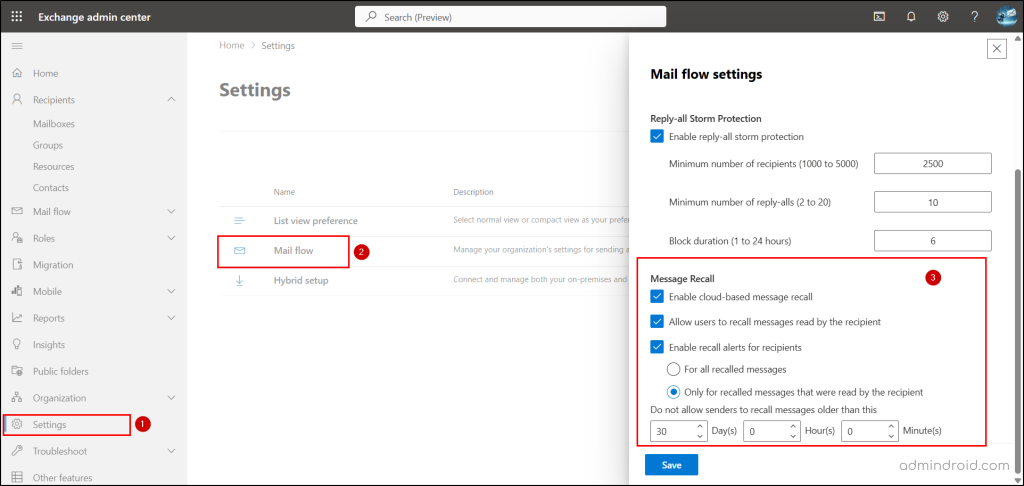The image size is (1024, 486).
Task: Click the envelope icon in Mail flow row
Action: (x=240, y=251)
